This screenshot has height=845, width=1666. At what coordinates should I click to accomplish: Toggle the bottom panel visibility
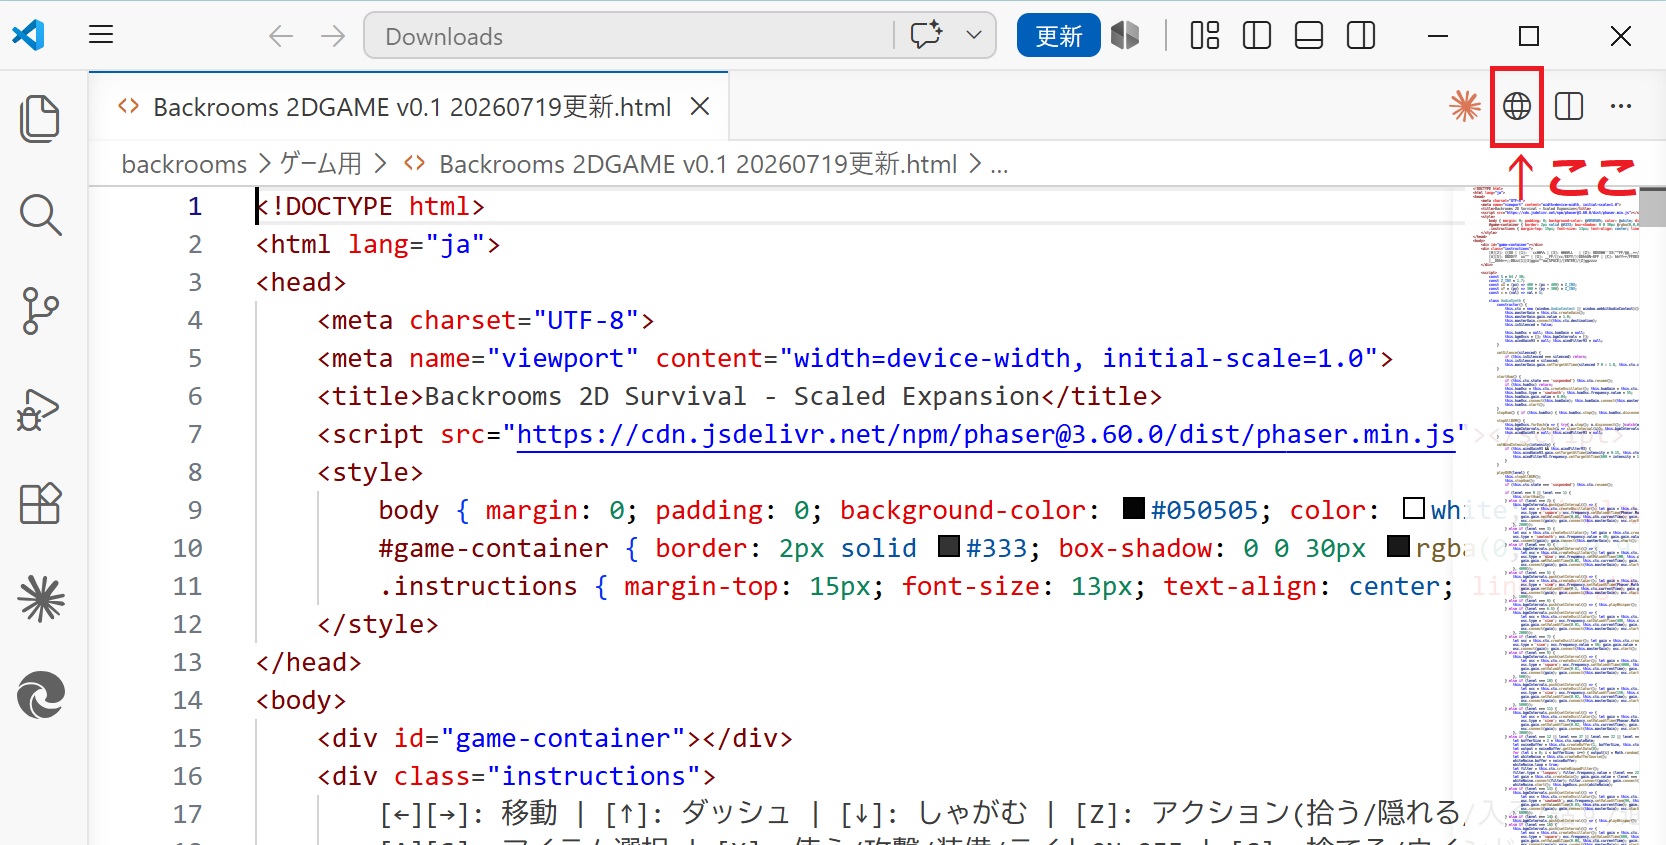[x=1309, y=36]
